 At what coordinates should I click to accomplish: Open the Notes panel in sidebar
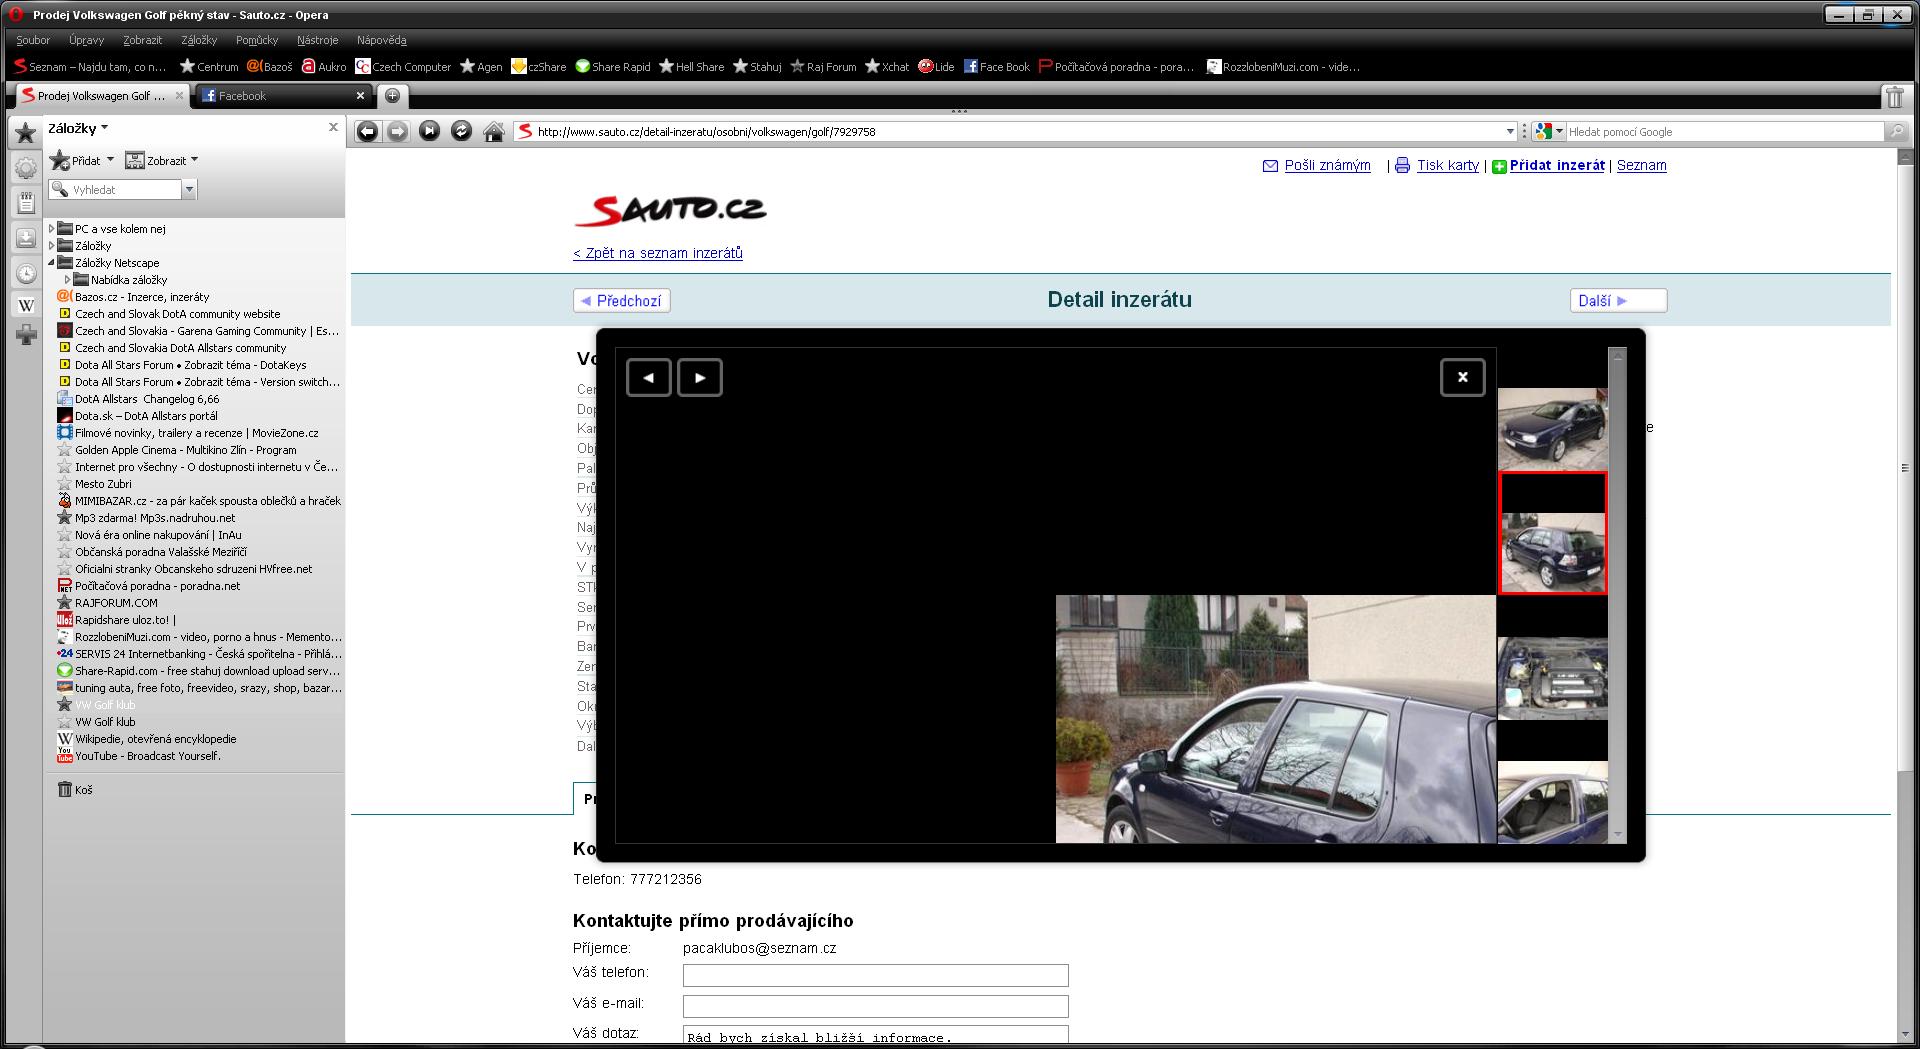click(26, 203)
